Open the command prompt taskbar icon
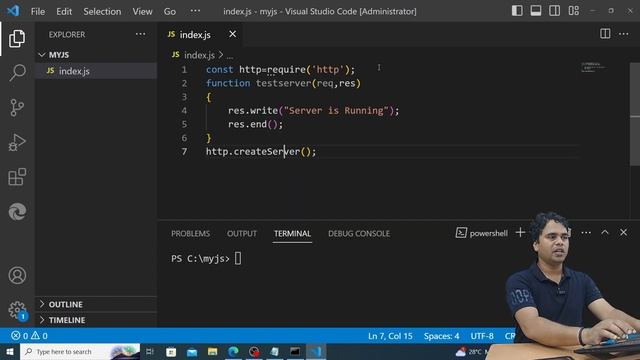Screen dimensions: 640x360 [x=295, y=351]
